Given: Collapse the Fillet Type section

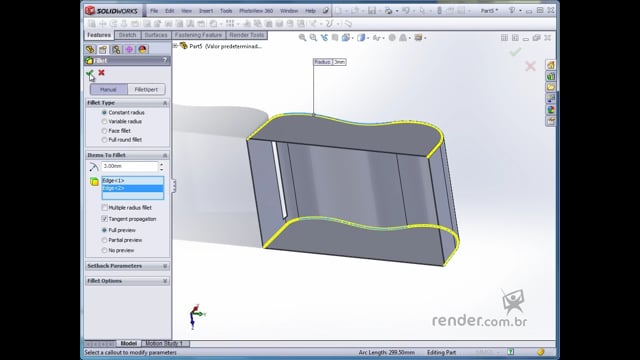Looking at the screenshot, I should tap(165, 103).
